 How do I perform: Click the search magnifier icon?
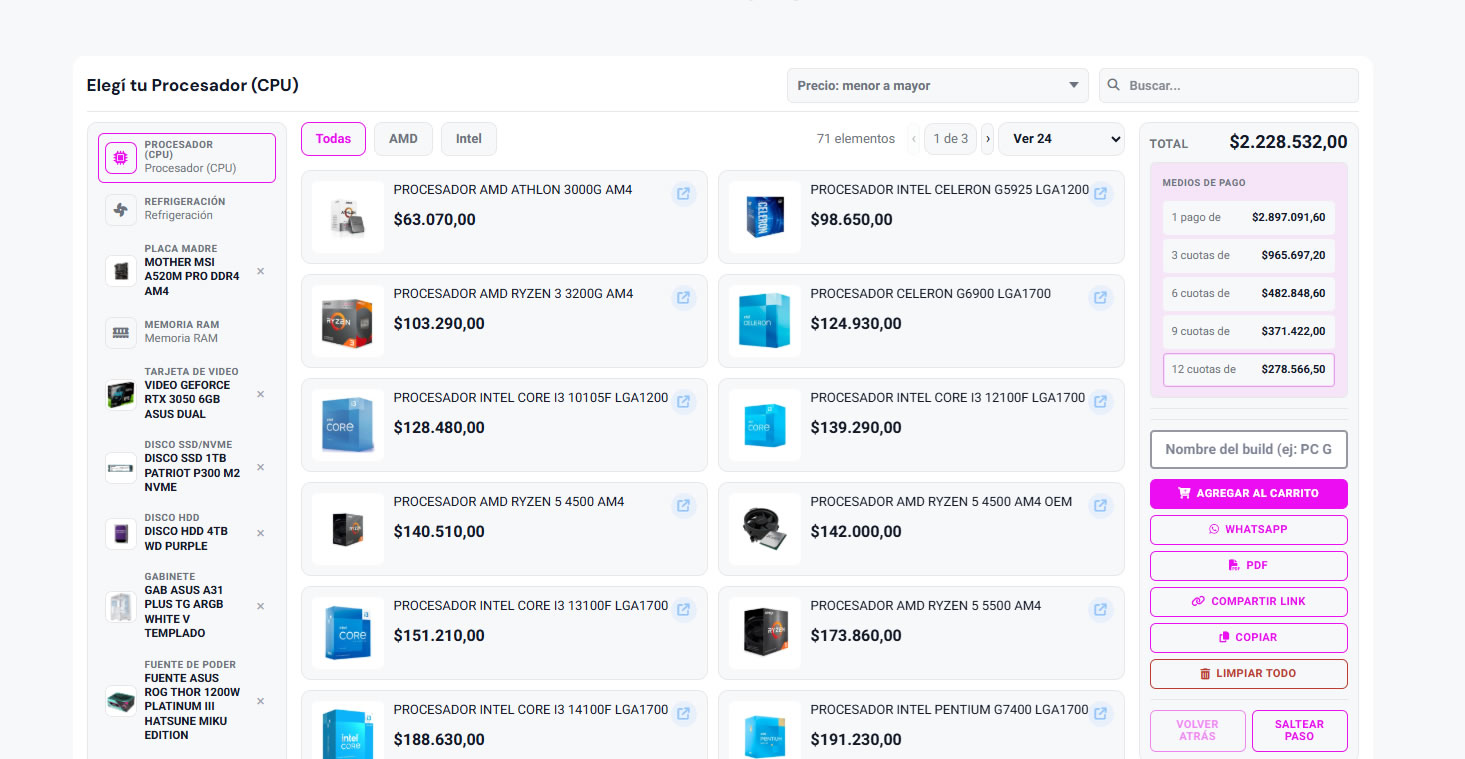[1114, 86]
